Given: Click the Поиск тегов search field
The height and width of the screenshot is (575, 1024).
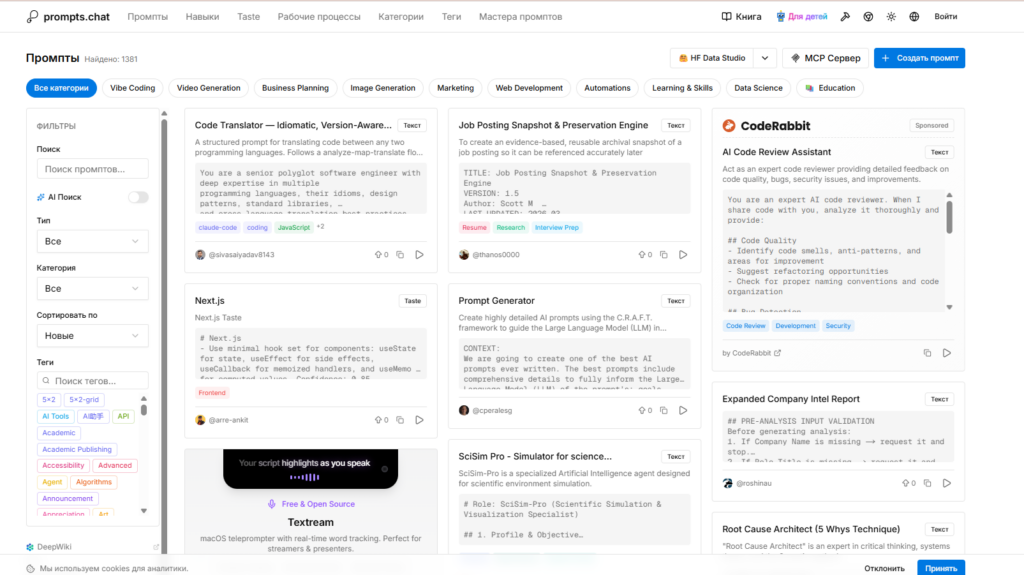Looking at the screenshot, I should [92, 380].
